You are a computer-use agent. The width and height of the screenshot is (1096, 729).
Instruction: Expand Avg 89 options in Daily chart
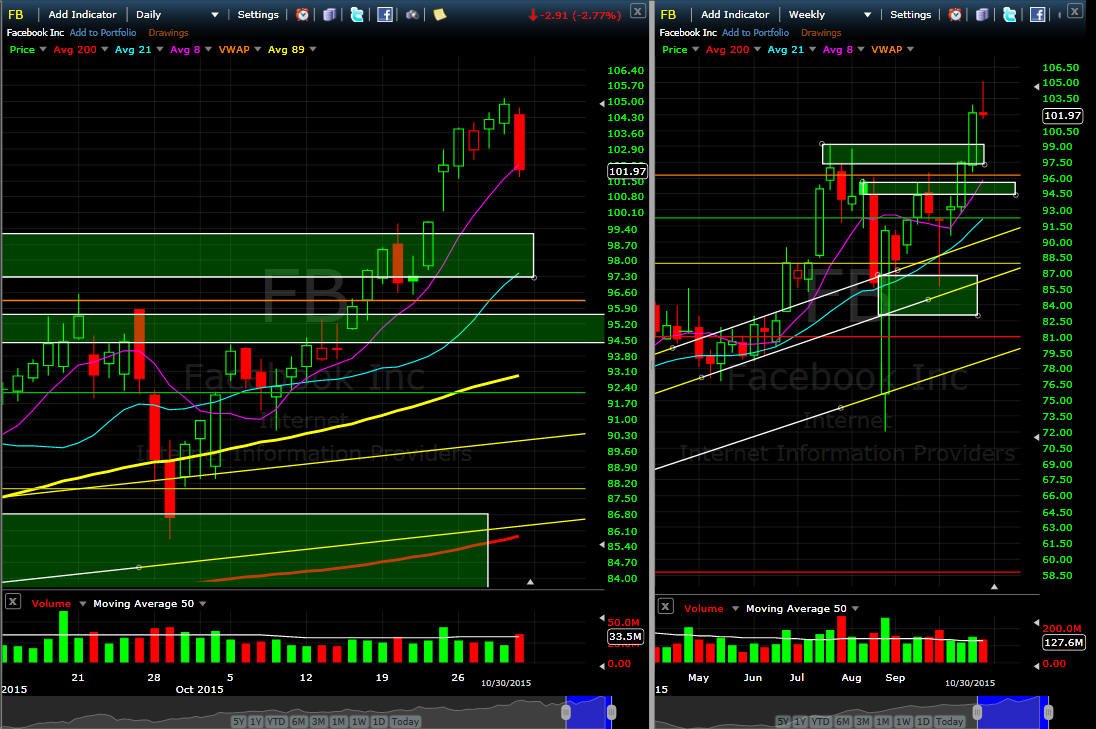point(312,50)
